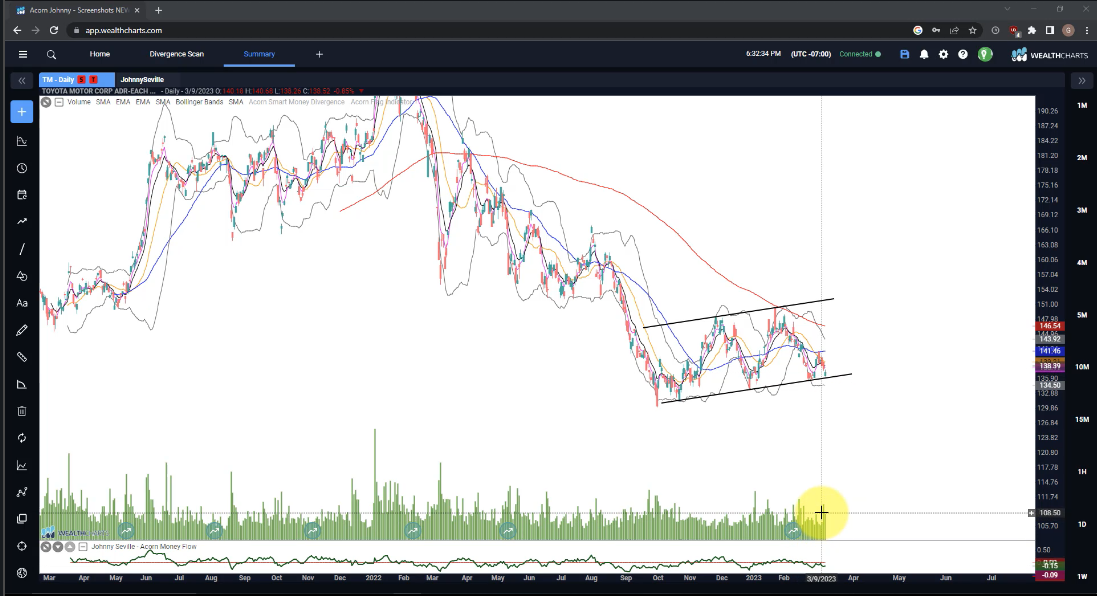The image size is (1097, 596).
Task: Click the globe icon at sidebar bottom
Action: (x=22, y=573)
